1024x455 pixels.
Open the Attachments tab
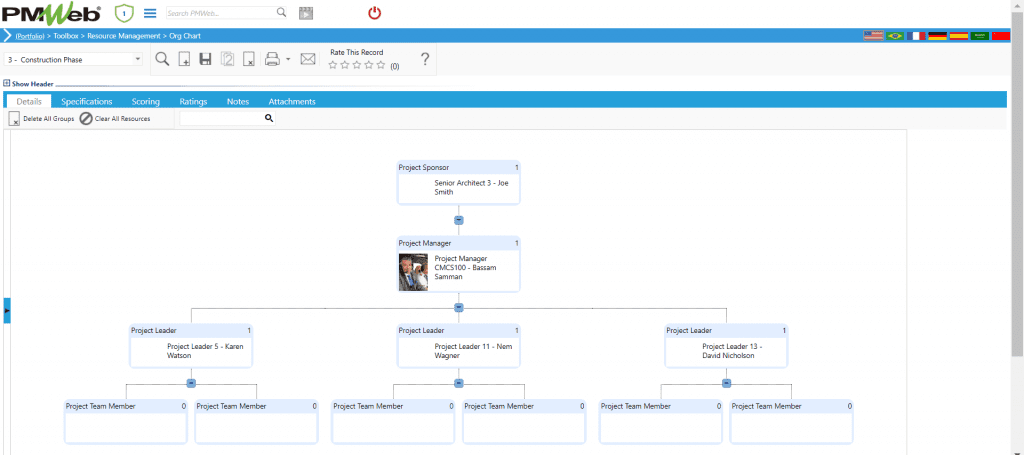(292, 102)
